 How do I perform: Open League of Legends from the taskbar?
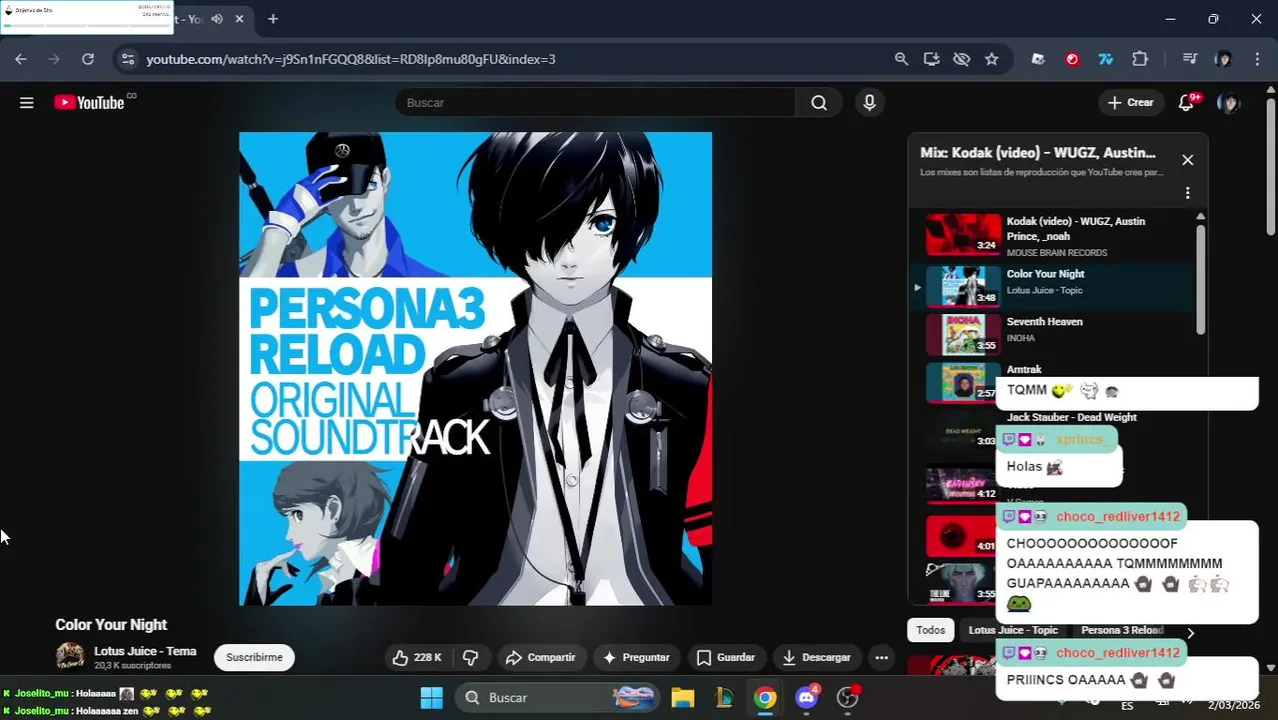pos(724,697)
